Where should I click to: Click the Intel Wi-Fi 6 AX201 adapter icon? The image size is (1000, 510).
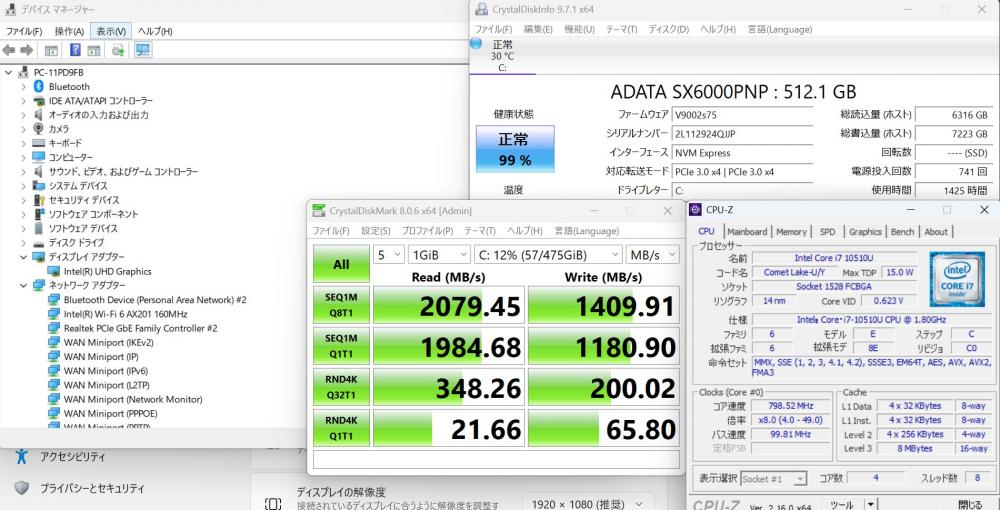(x=54, y=314)
